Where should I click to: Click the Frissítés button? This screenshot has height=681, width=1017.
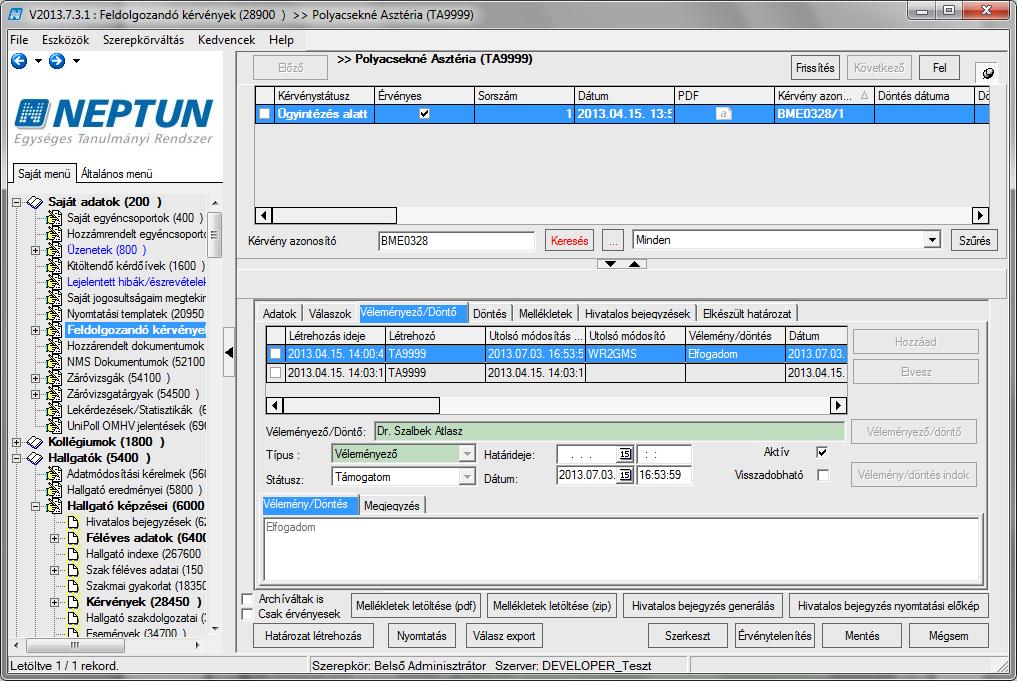click(815, 67)
